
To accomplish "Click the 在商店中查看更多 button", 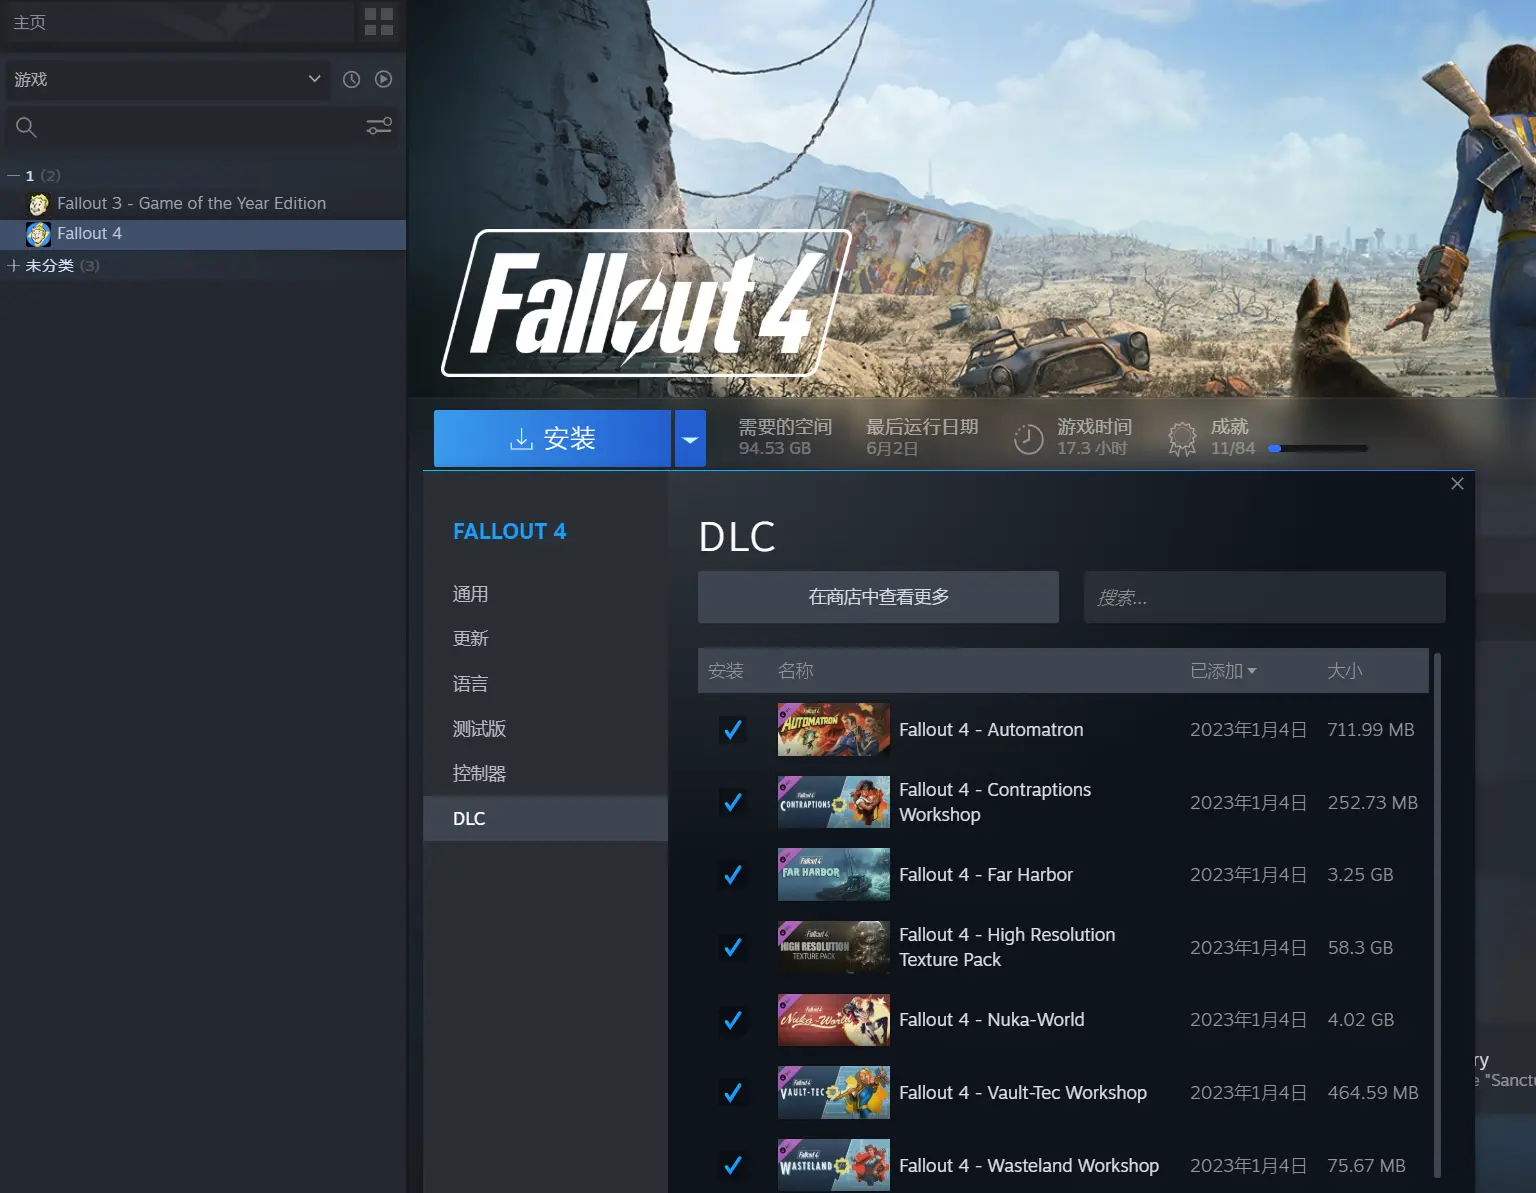I will pos(878,597).
